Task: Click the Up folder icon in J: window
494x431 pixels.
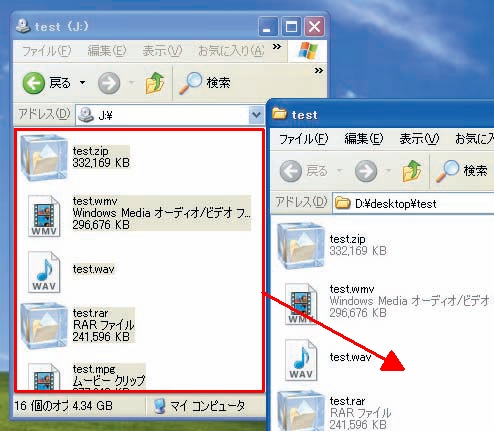Action: tap(155, 83)
